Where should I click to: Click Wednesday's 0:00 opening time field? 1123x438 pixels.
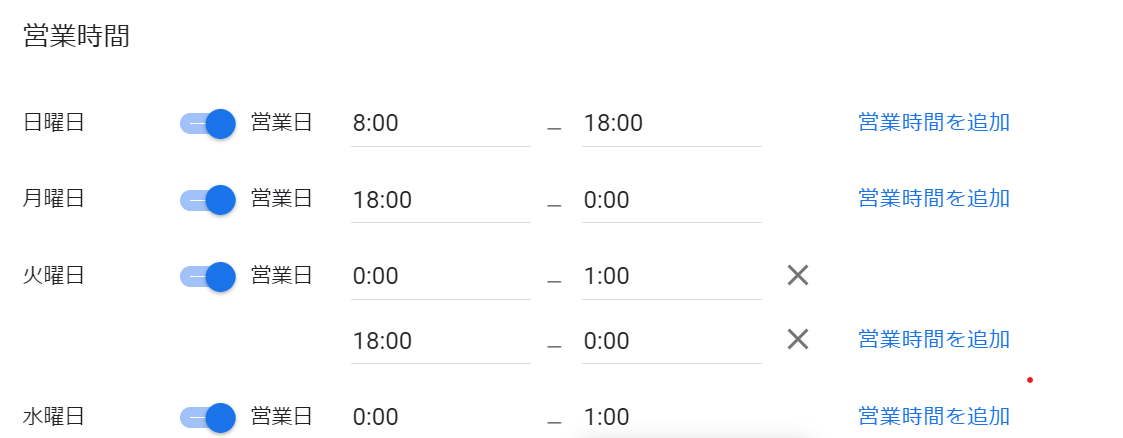coord(440,418)
